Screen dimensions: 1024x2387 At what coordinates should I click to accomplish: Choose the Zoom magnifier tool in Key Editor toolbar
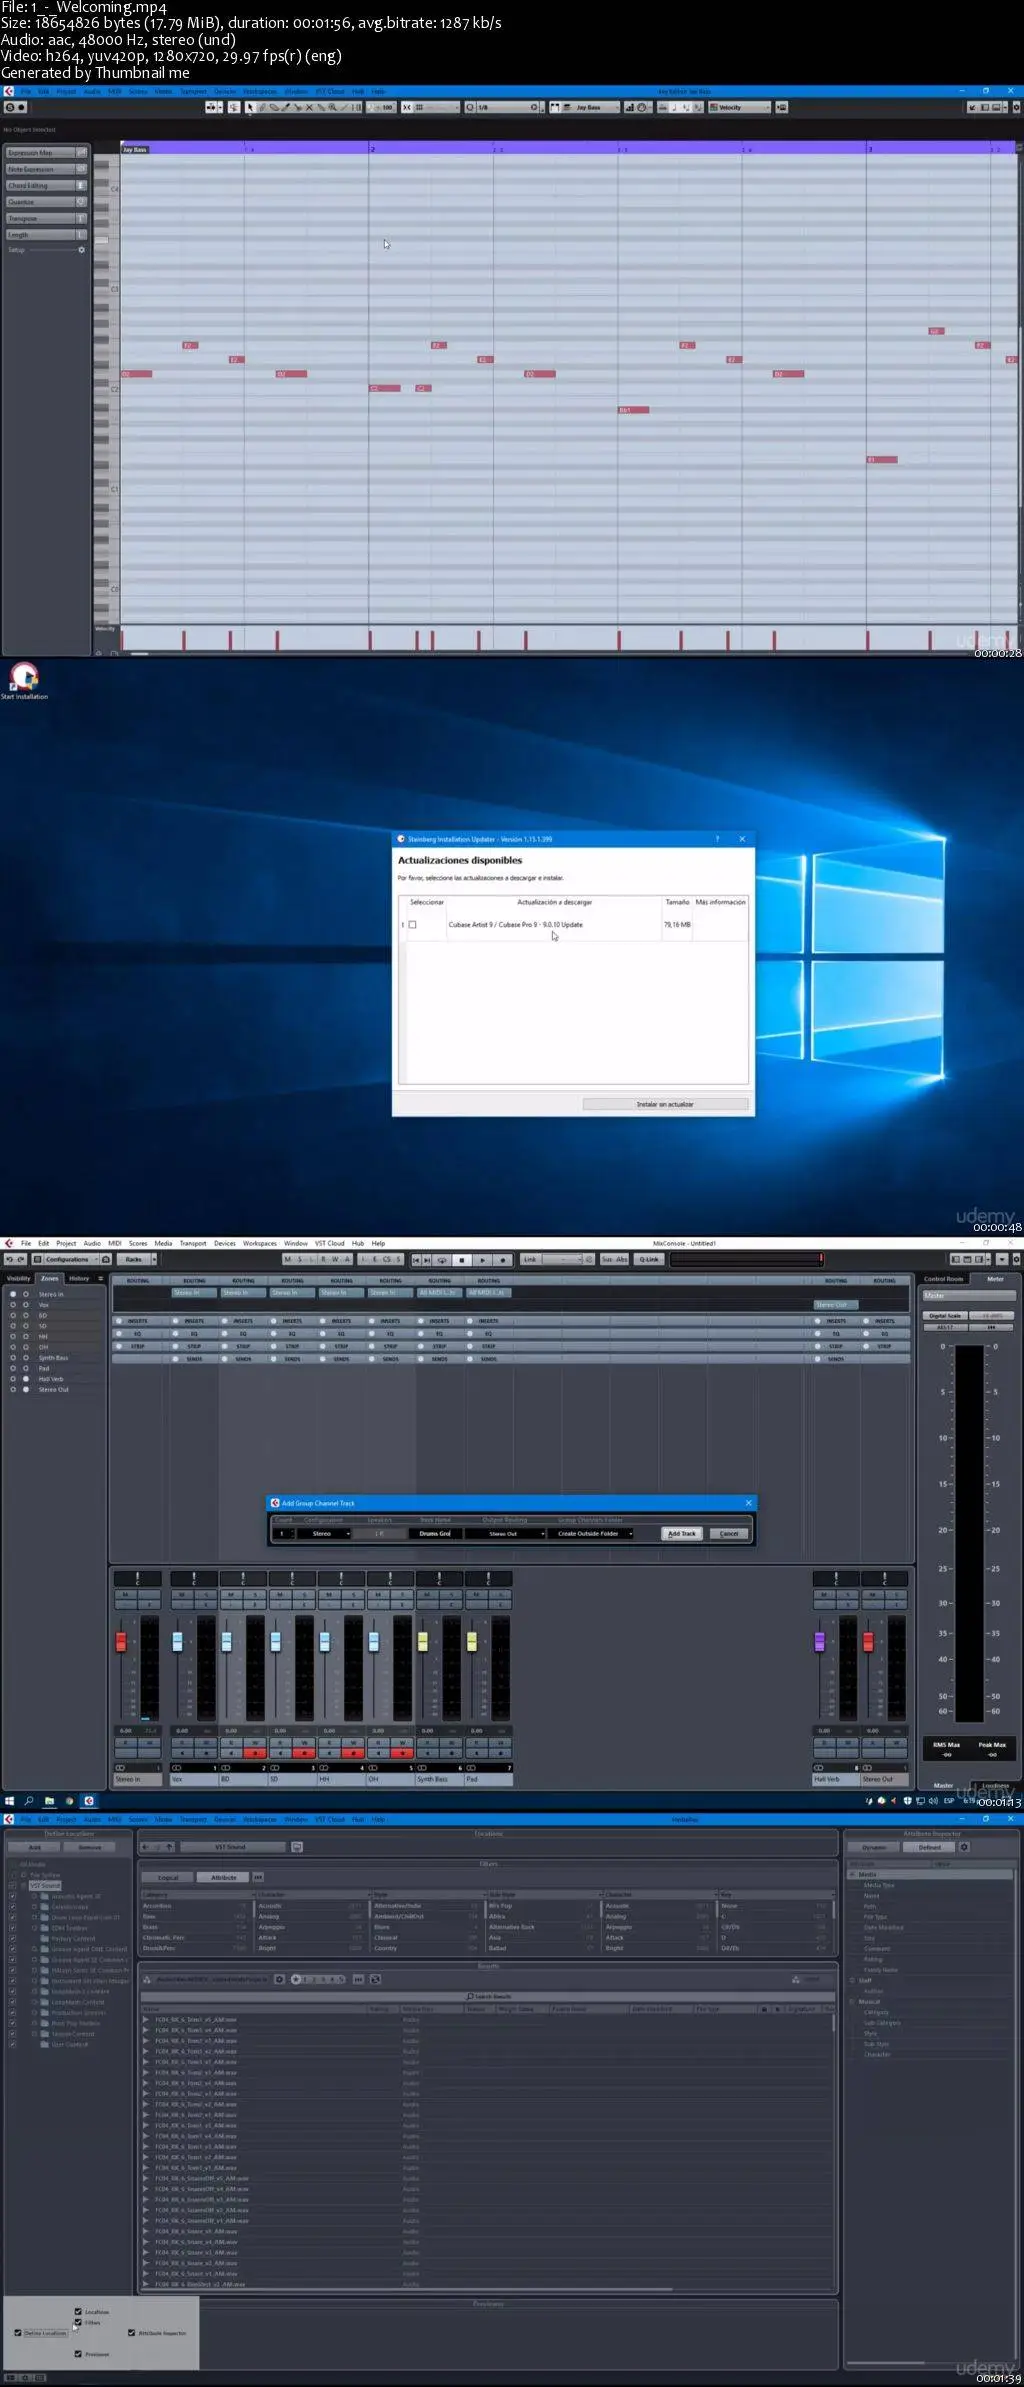click(x=332, y=107)
